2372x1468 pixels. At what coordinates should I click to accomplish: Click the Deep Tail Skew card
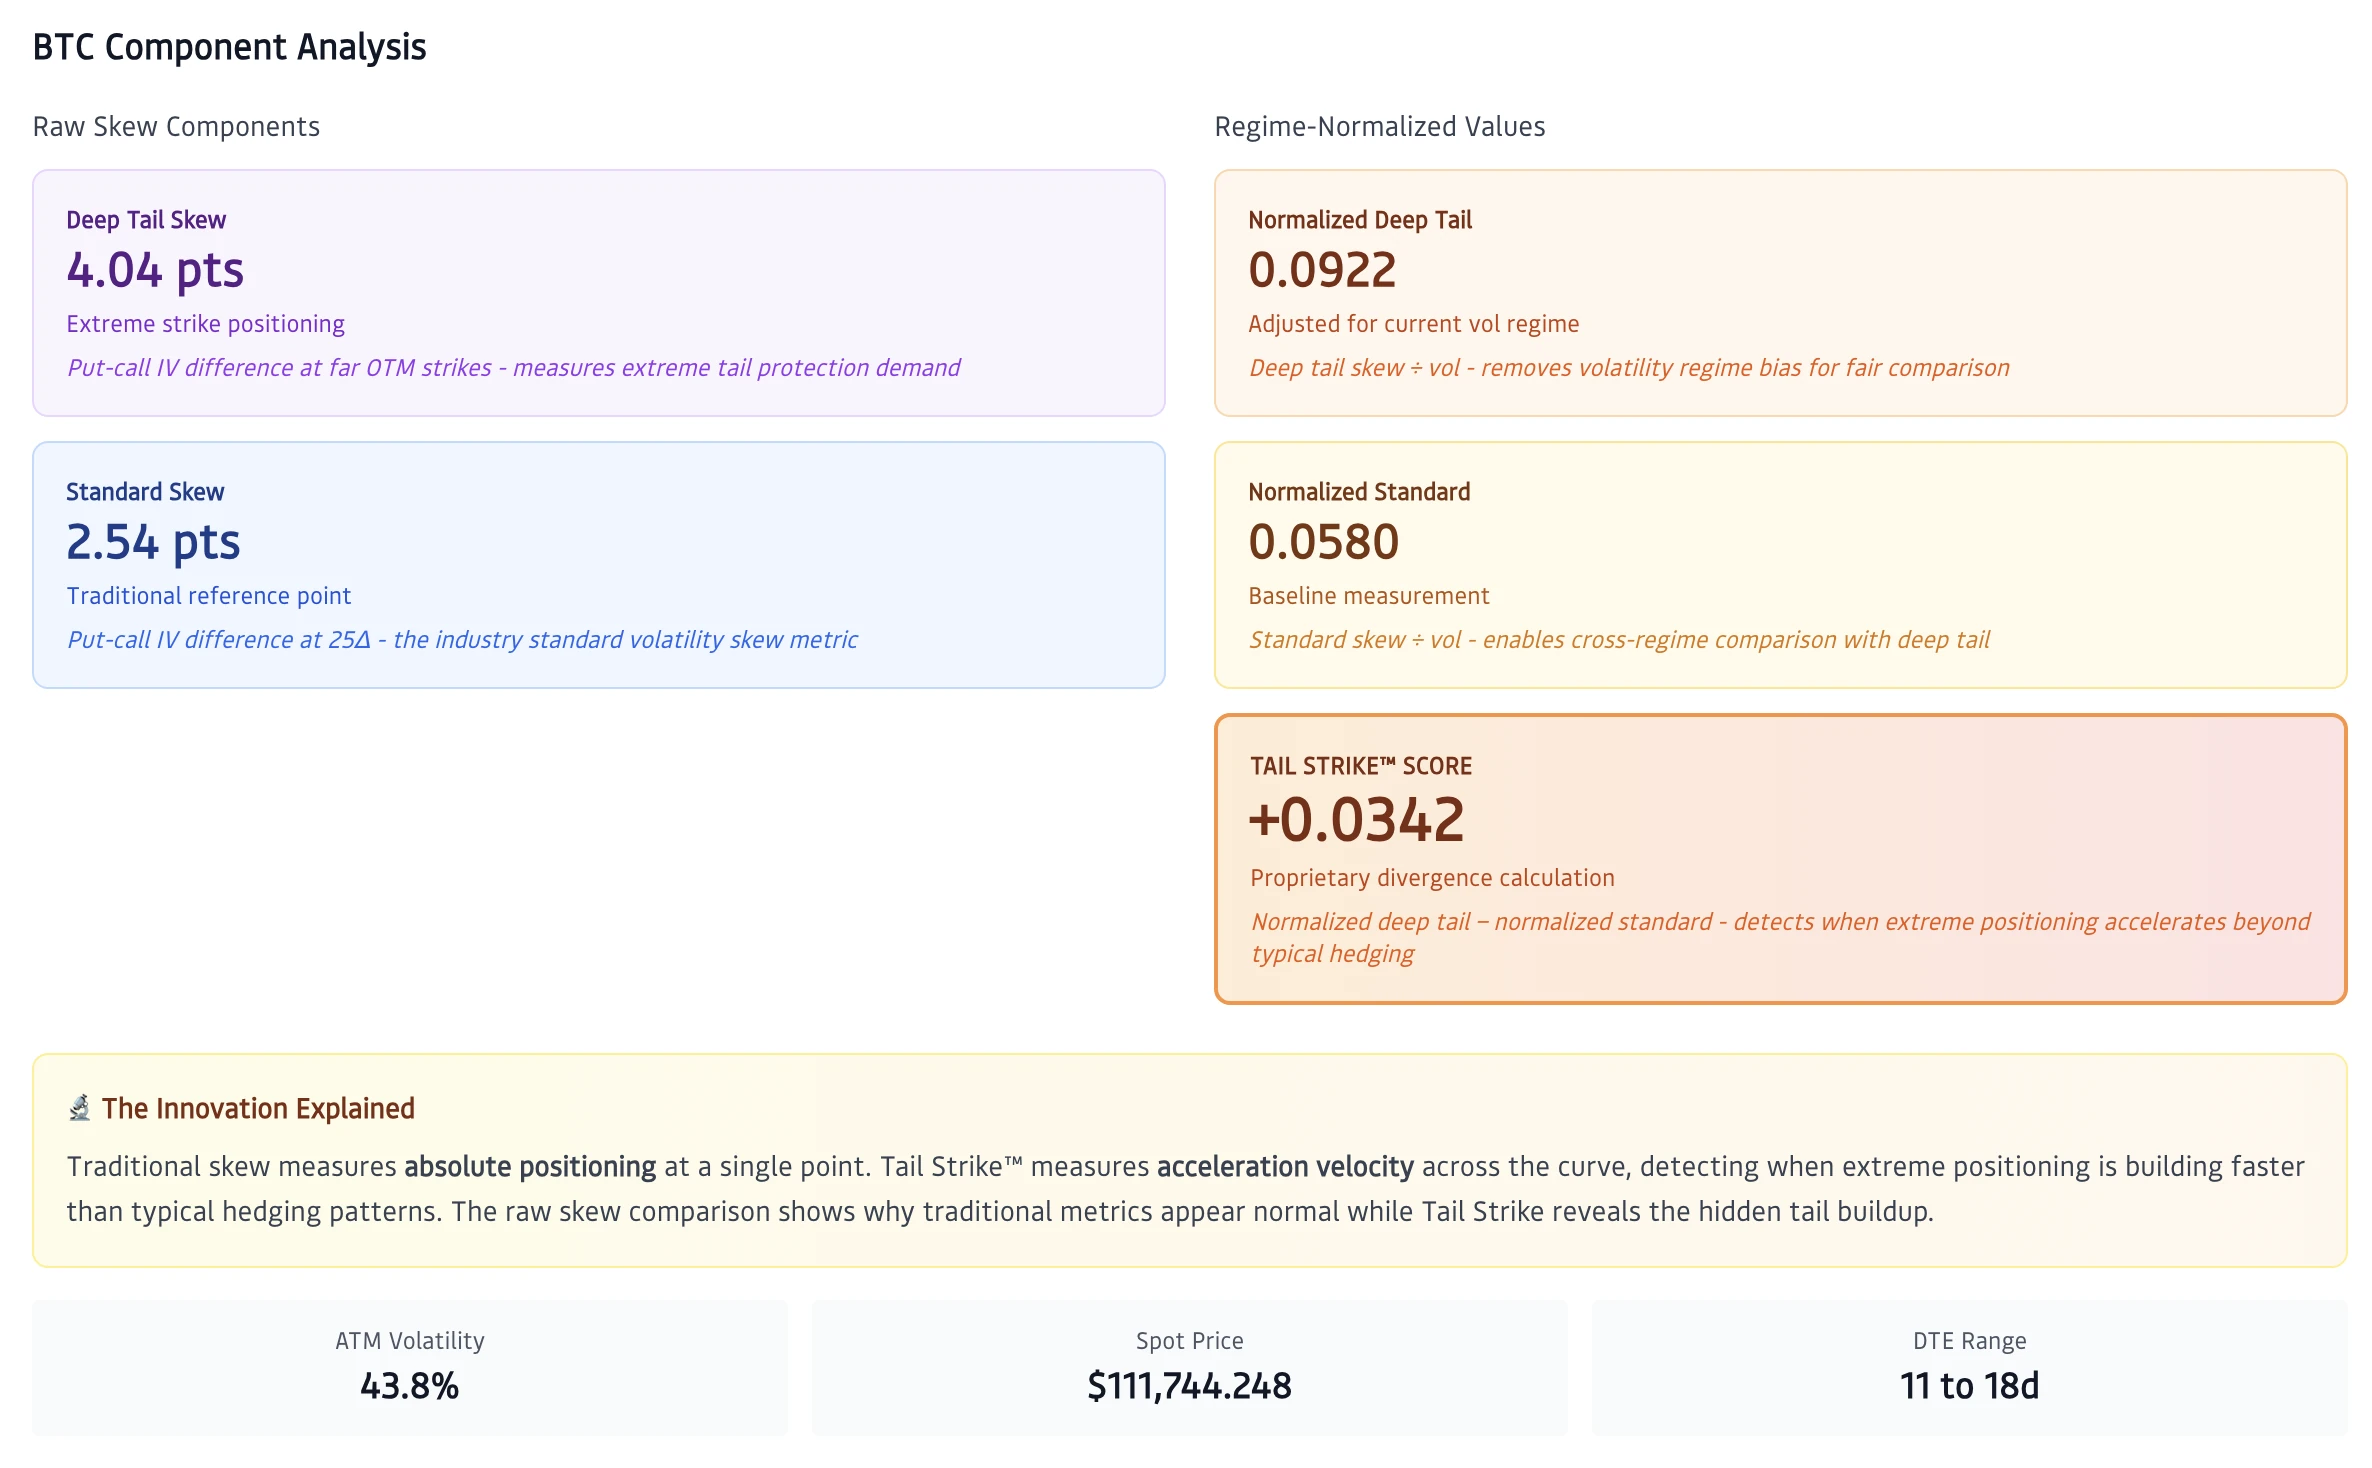click(x=598, y=292)
